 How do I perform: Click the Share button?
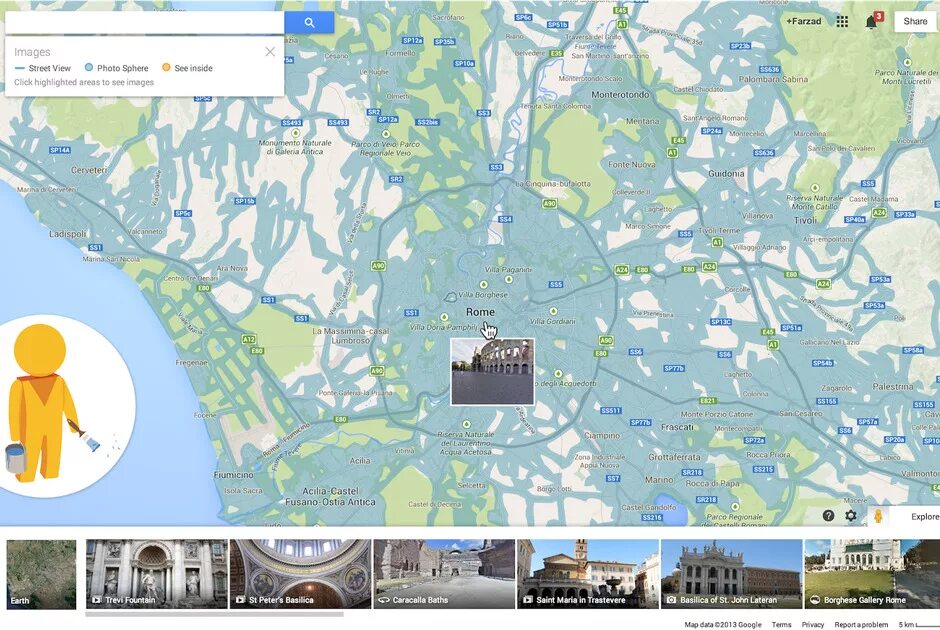coord(915,21)
